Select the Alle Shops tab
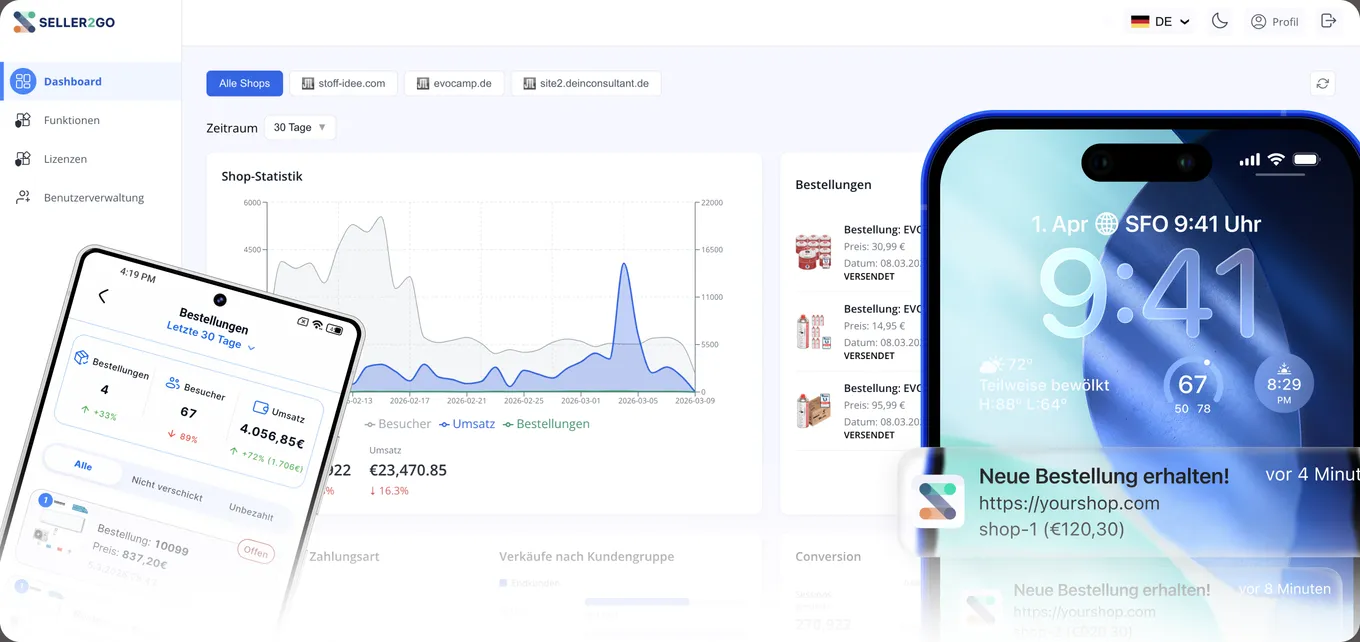This screenshot has width=1360, height=642. tap(245, 83)
